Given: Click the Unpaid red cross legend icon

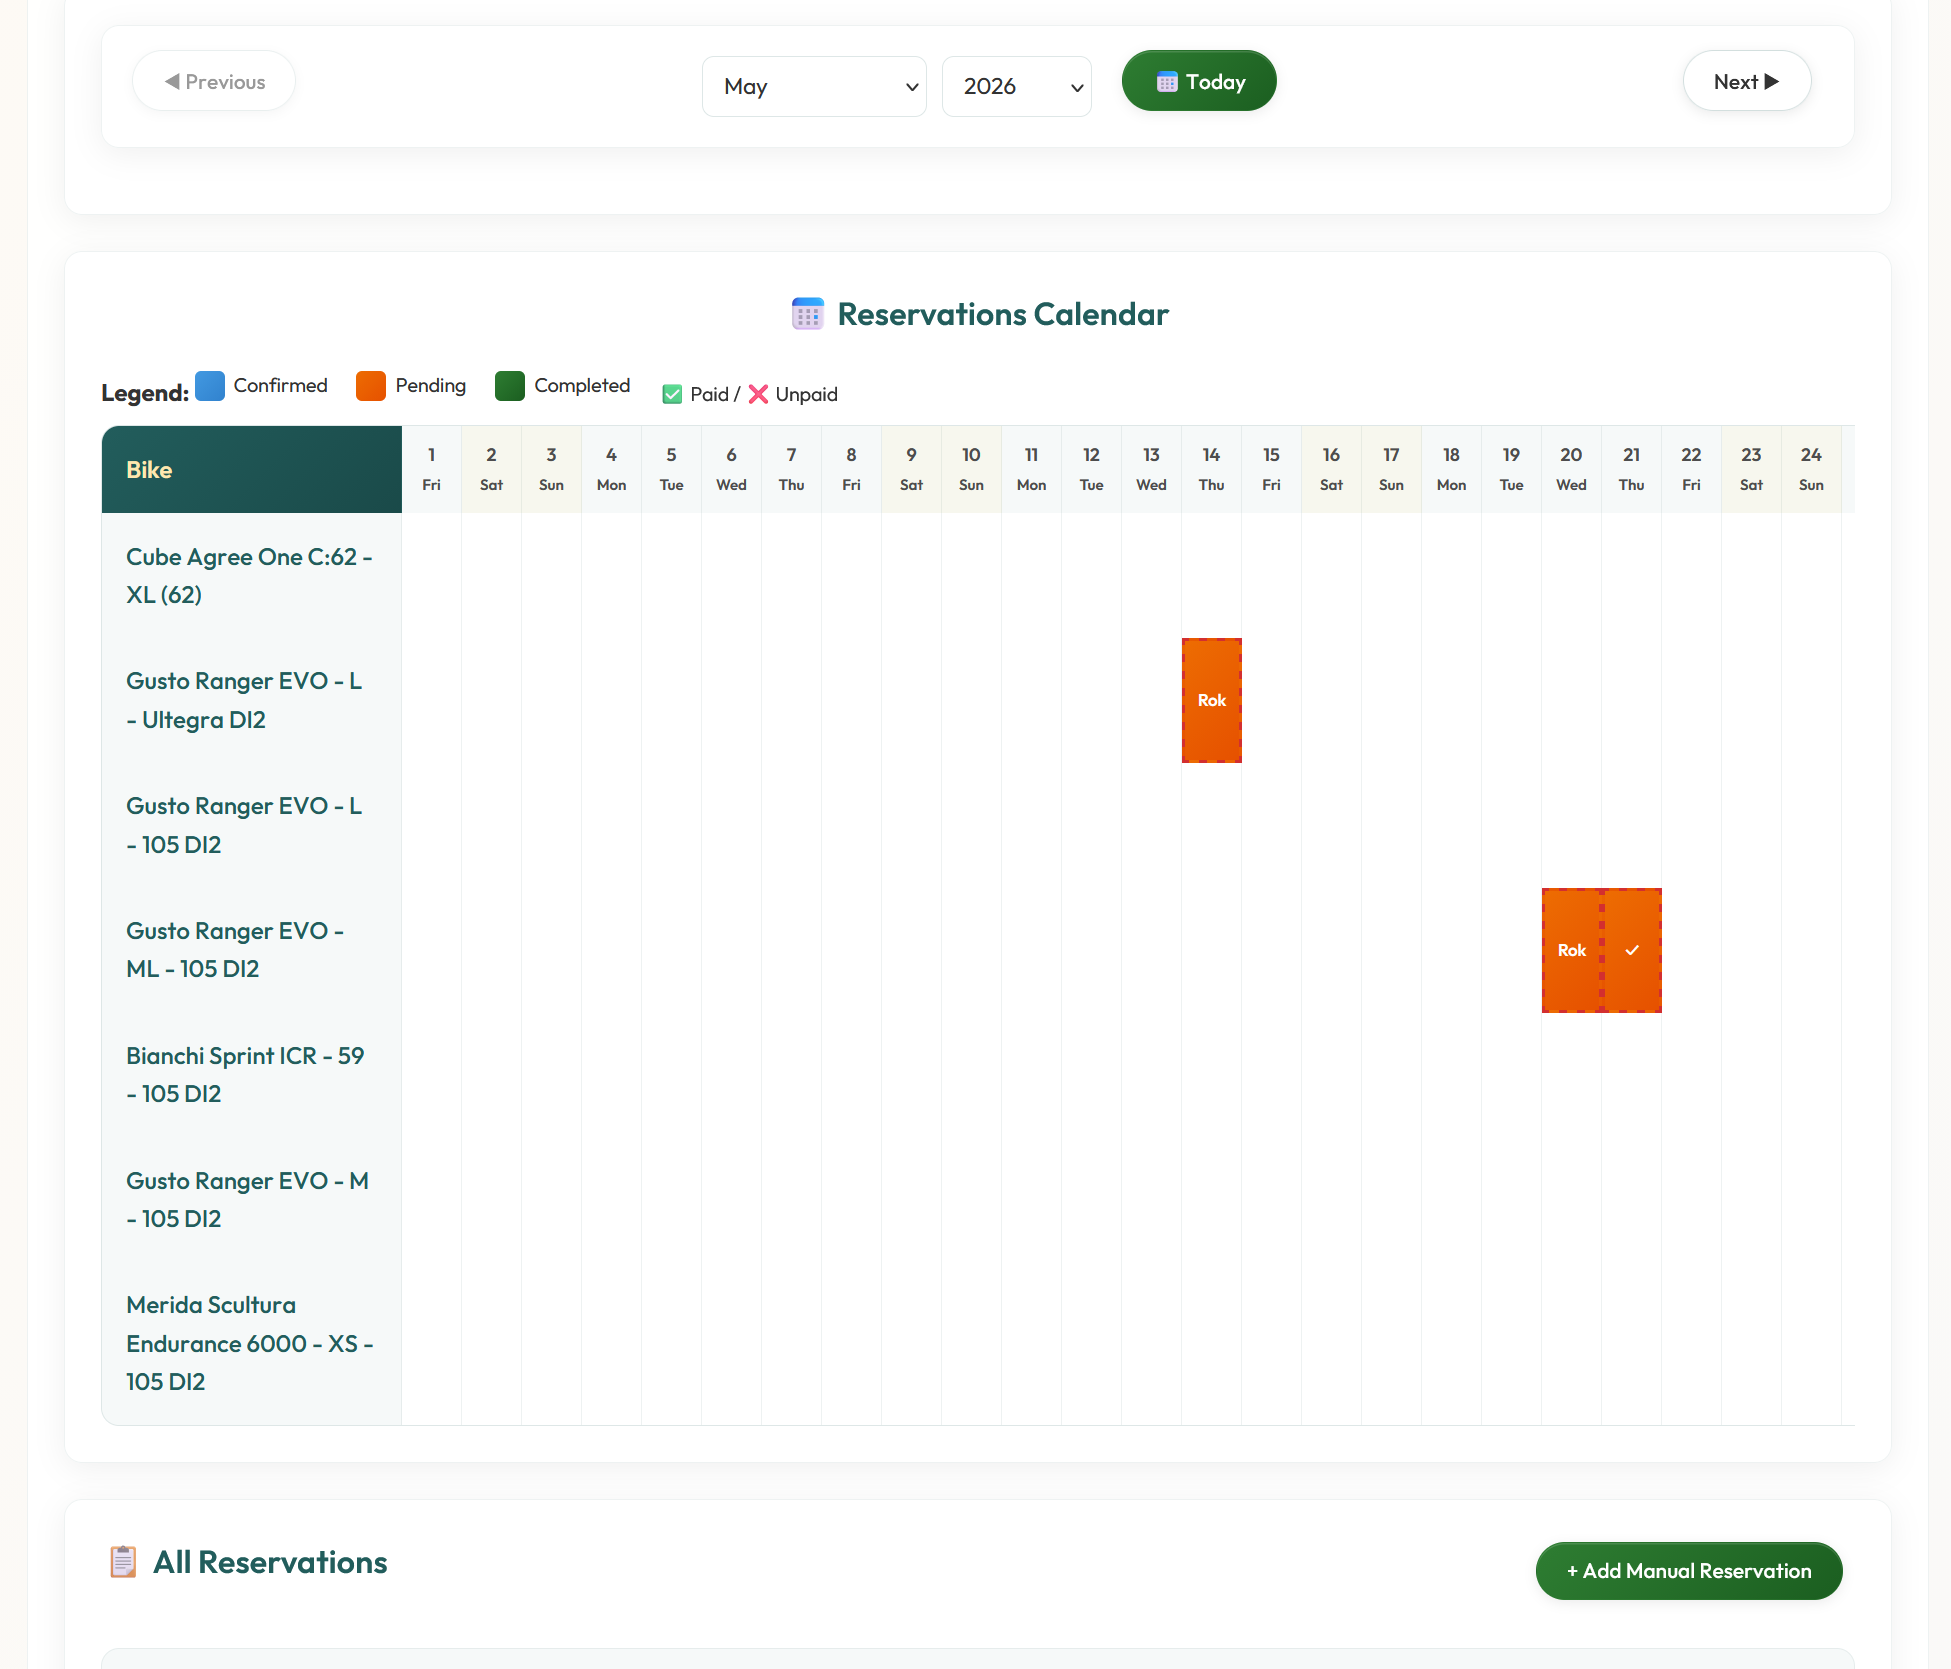Looking at the screenshot, I should (758, 394).
